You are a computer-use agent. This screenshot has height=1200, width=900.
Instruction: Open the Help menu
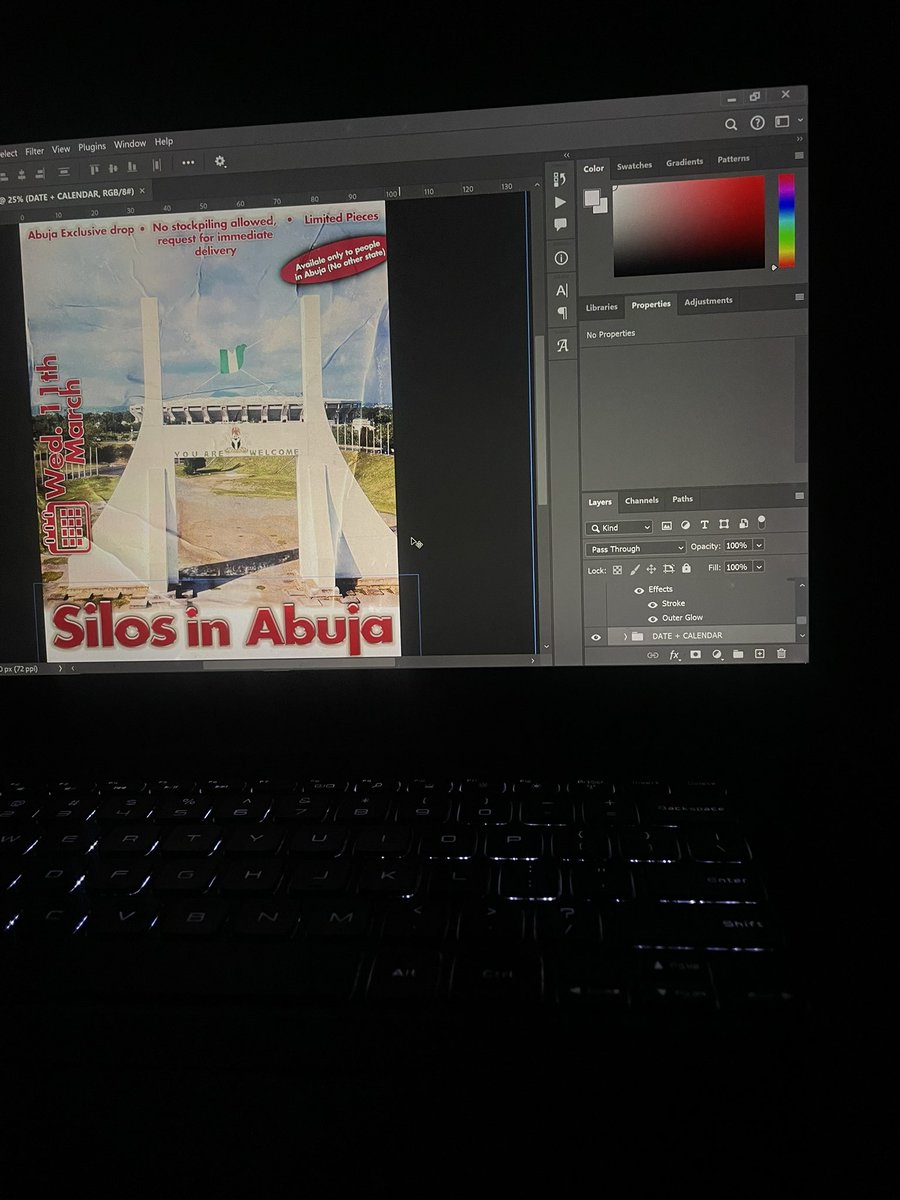tap(164, 142)
